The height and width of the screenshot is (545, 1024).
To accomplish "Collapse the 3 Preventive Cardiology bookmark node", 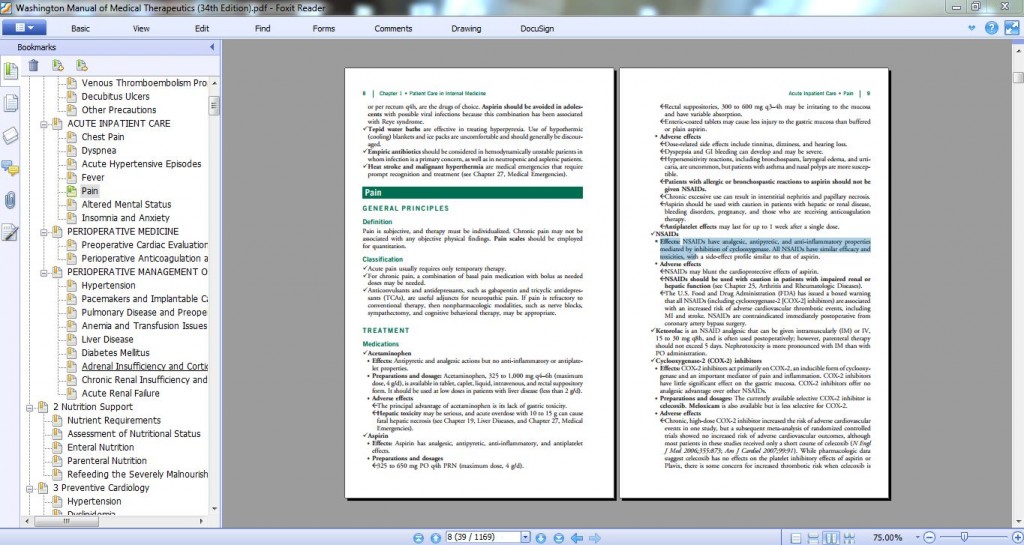I will tap(29, 488).
